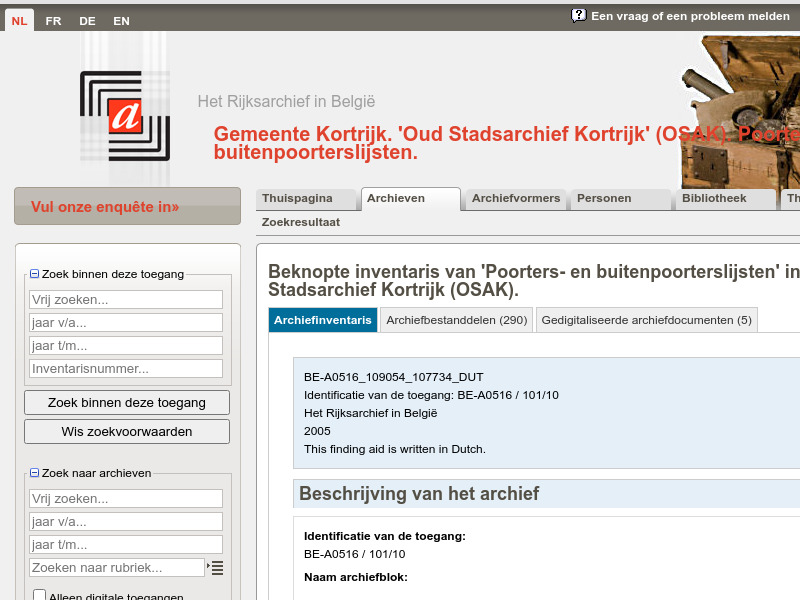Switch the site language to FR
The height and width of the screenshot is (600, 800).
(x=53, y=20)
